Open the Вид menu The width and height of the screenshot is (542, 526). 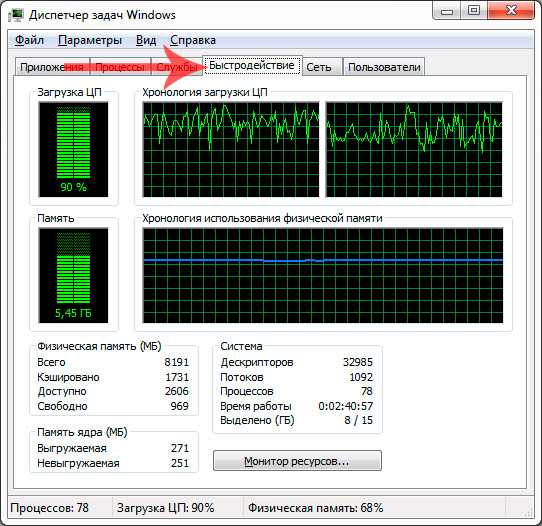click(146, 40)
